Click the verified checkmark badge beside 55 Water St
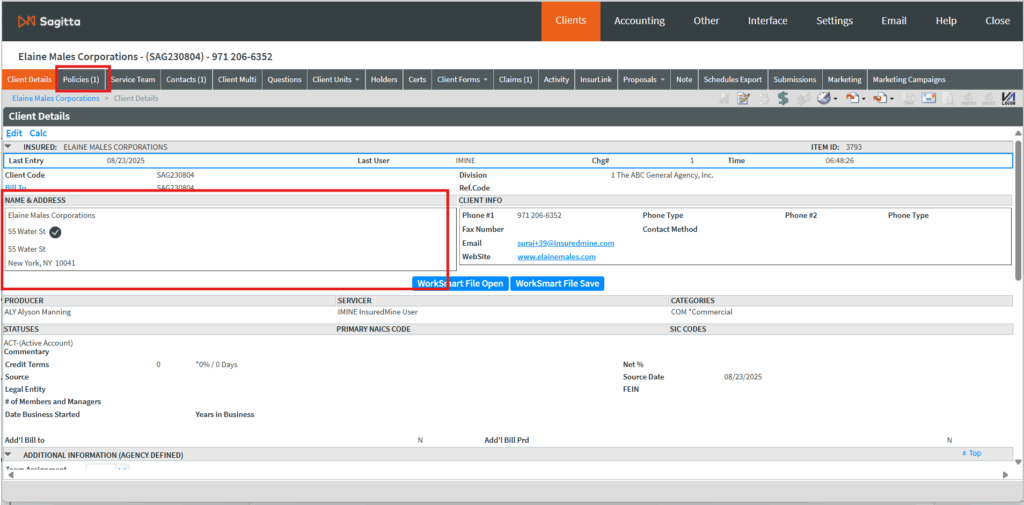This screenshot has height=505, width=1024. tap(56, 232)
